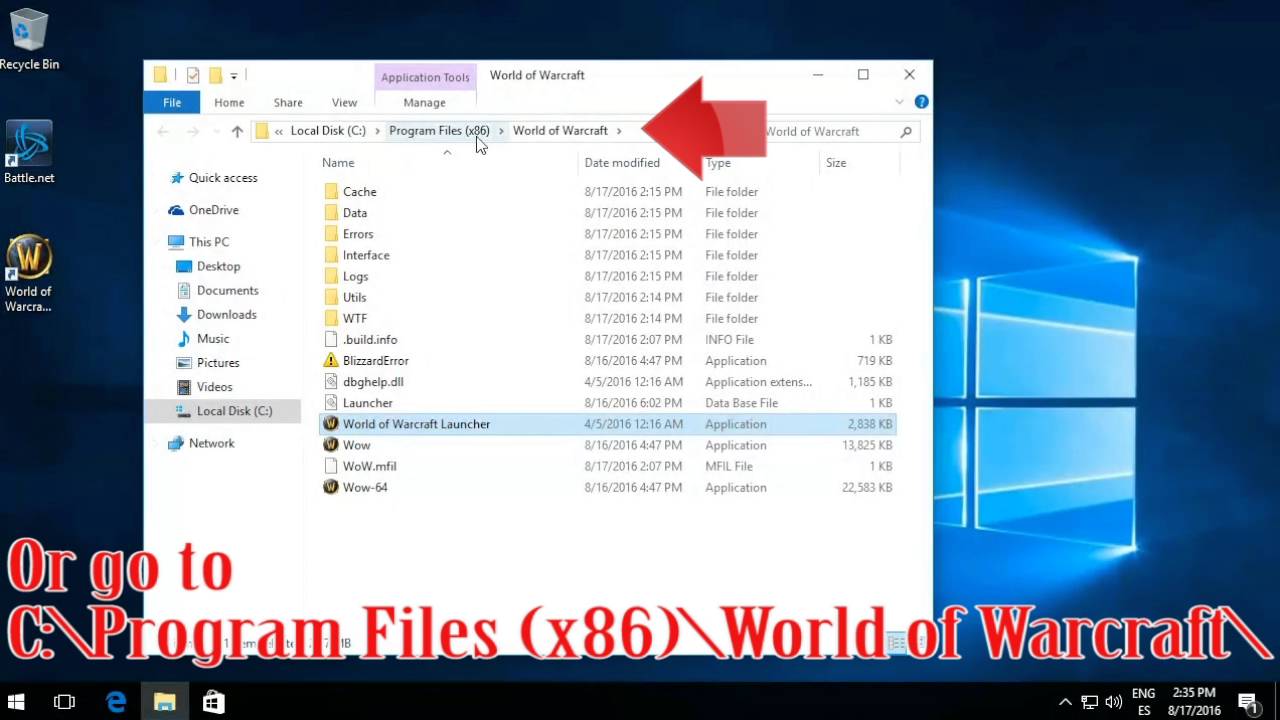Open the quick access toolbar customize dropdown
Viewport: 1280px width, 720px height.
click(234, 75)
